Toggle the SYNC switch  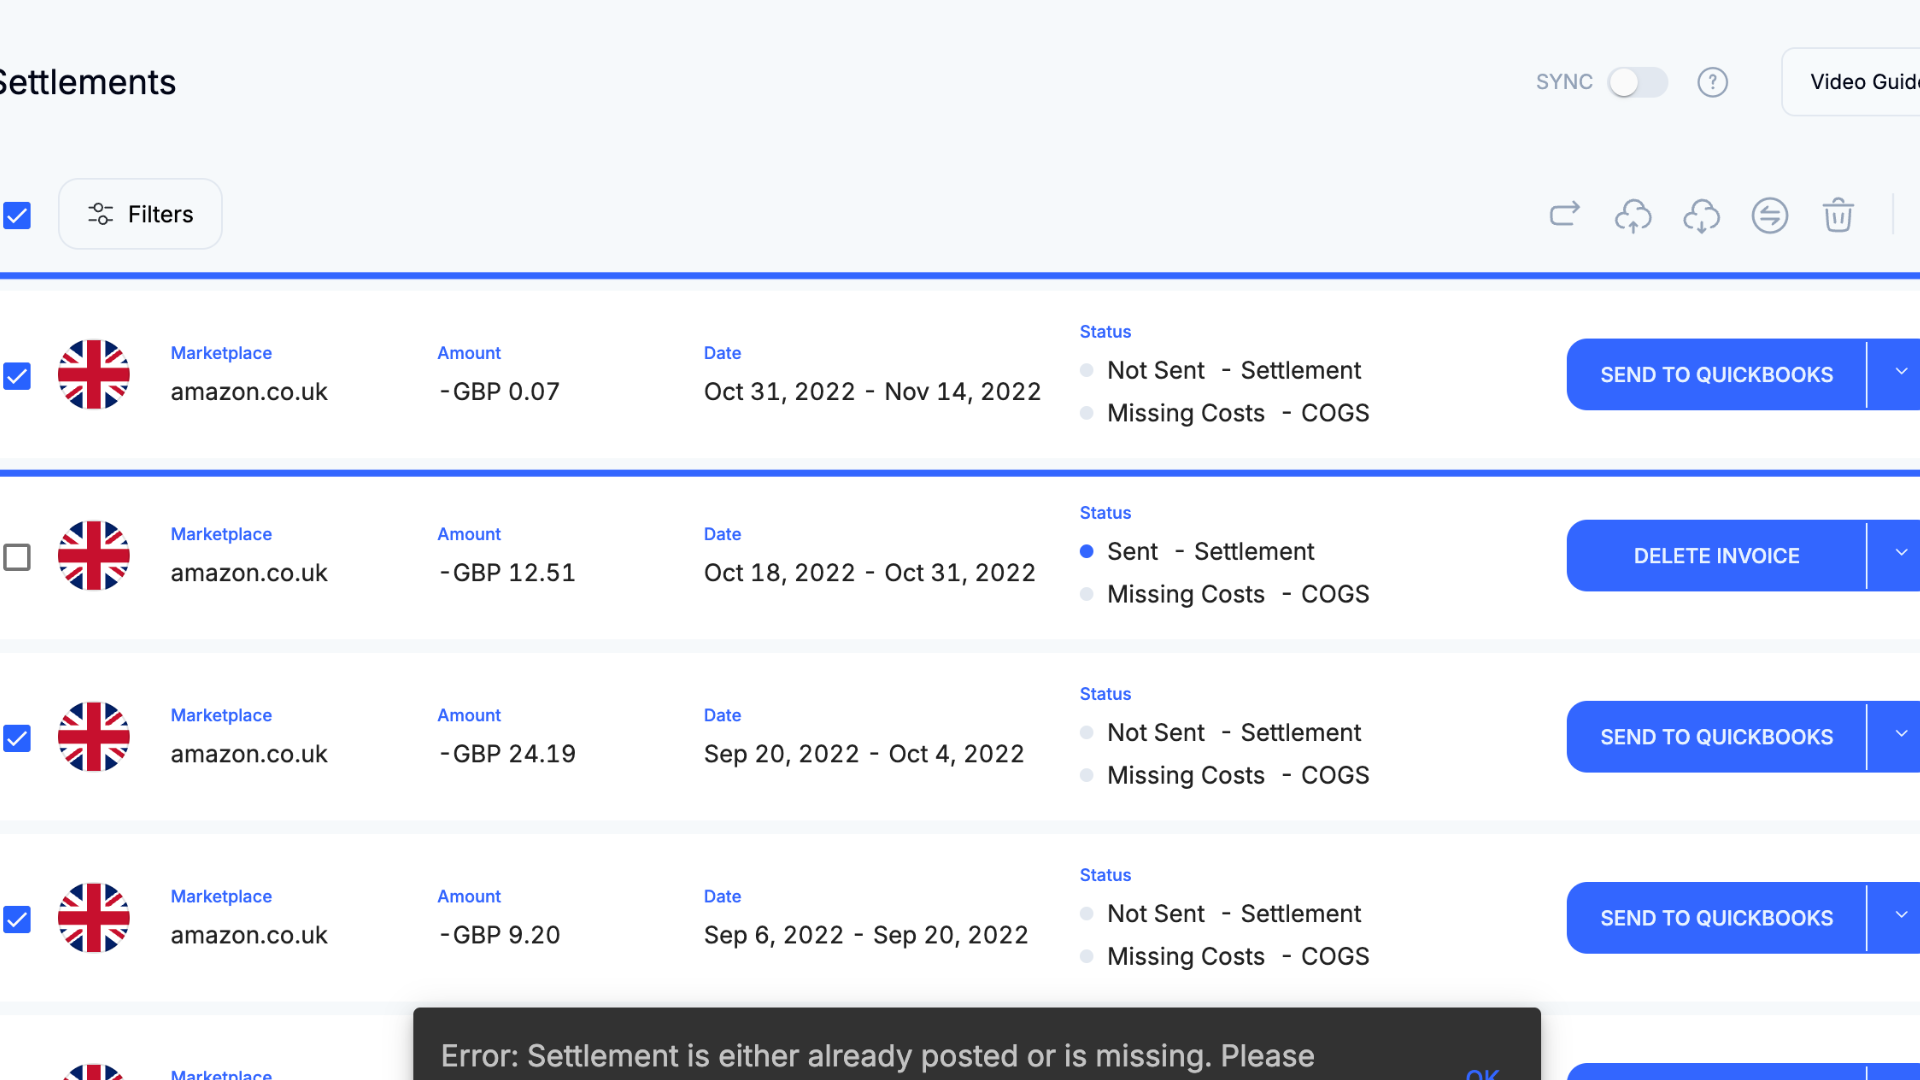[1637, 82]
